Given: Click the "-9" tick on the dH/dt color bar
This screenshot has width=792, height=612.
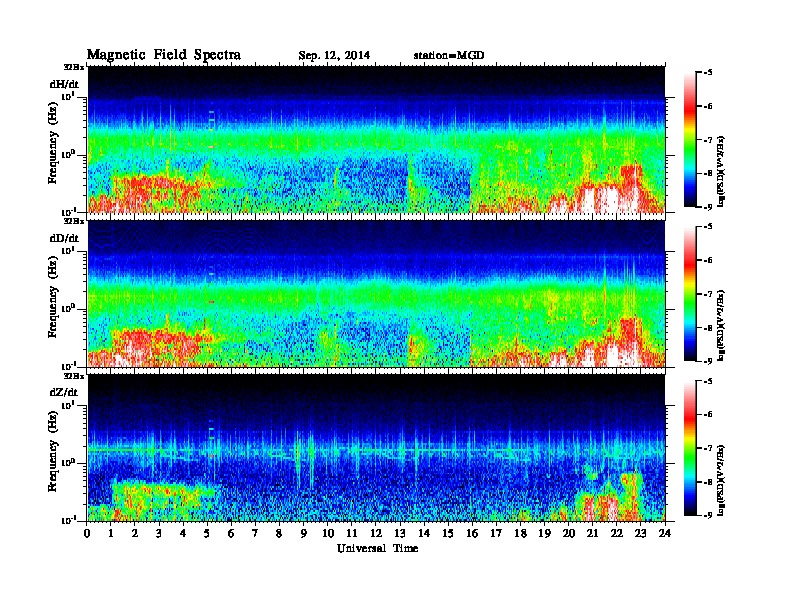Looking at the screenshot, I should click(x=708, y=207).
